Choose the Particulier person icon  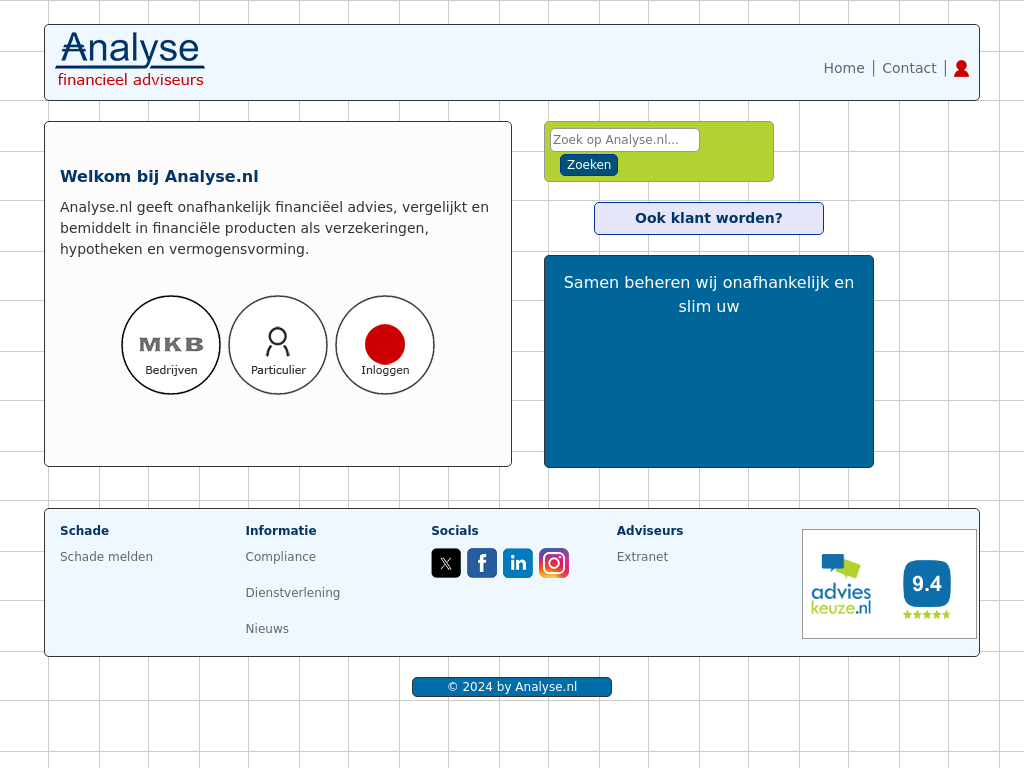[x=278, y=345]
